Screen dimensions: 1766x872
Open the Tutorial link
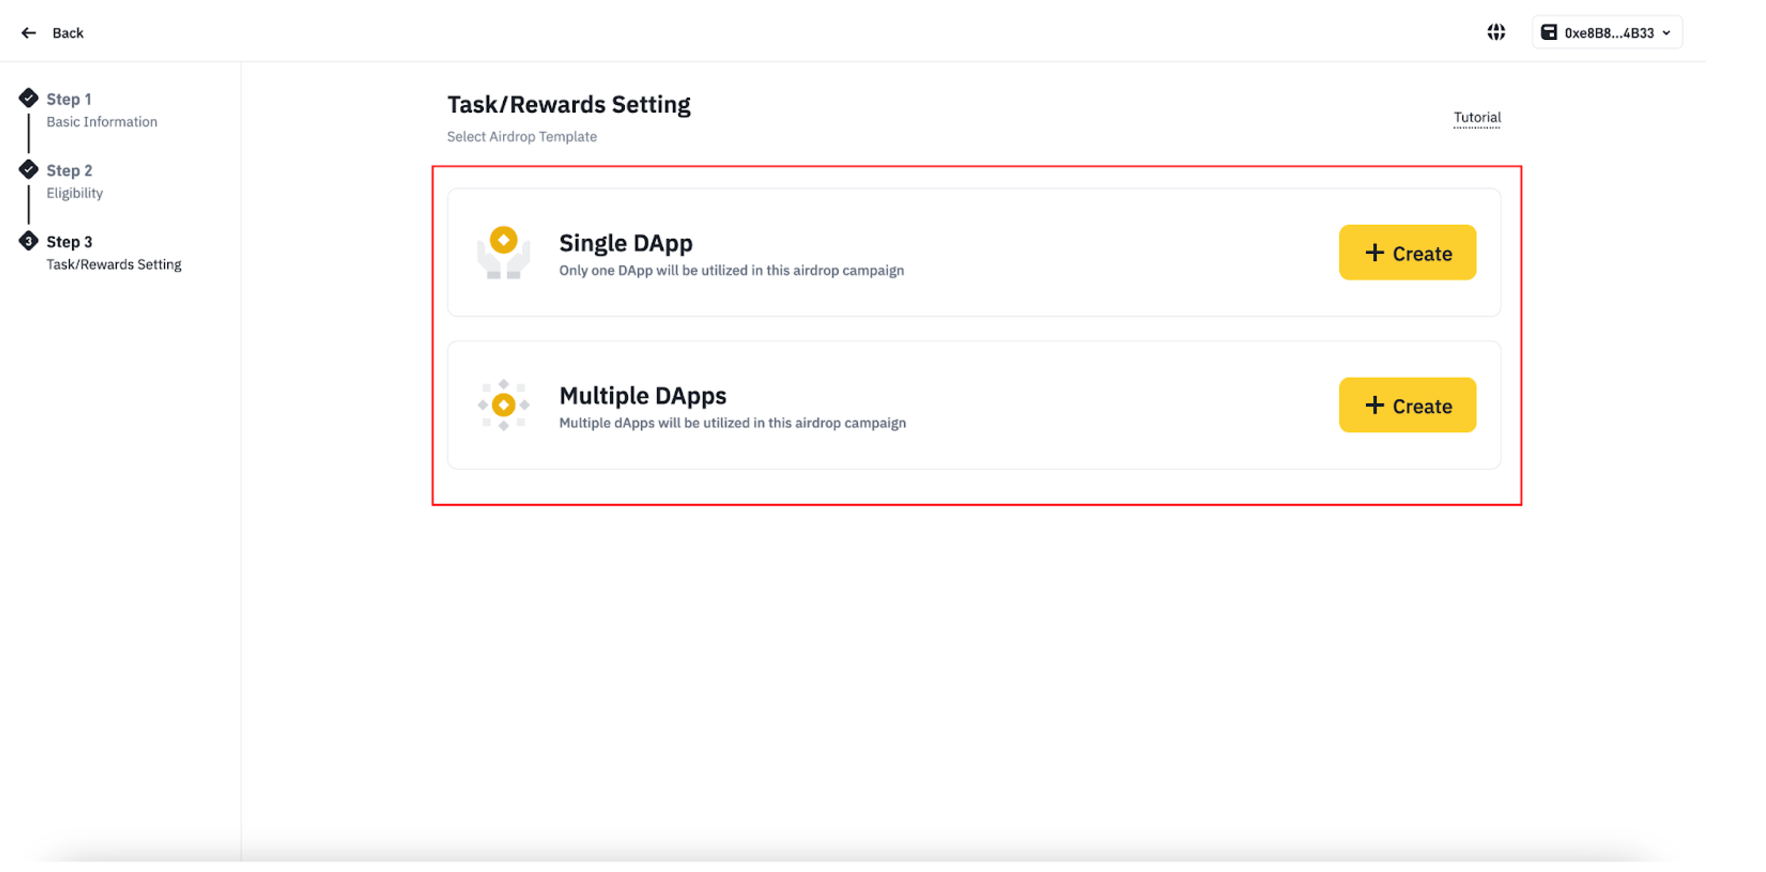(x=1476, y=117)
